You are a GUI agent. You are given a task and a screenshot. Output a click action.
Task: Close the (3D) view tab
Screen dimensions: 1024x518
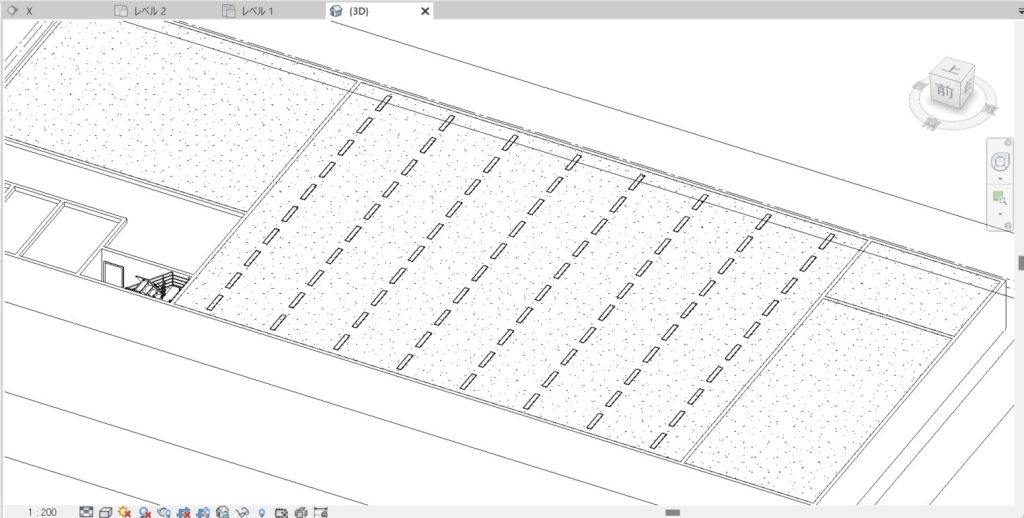[425, 11]
